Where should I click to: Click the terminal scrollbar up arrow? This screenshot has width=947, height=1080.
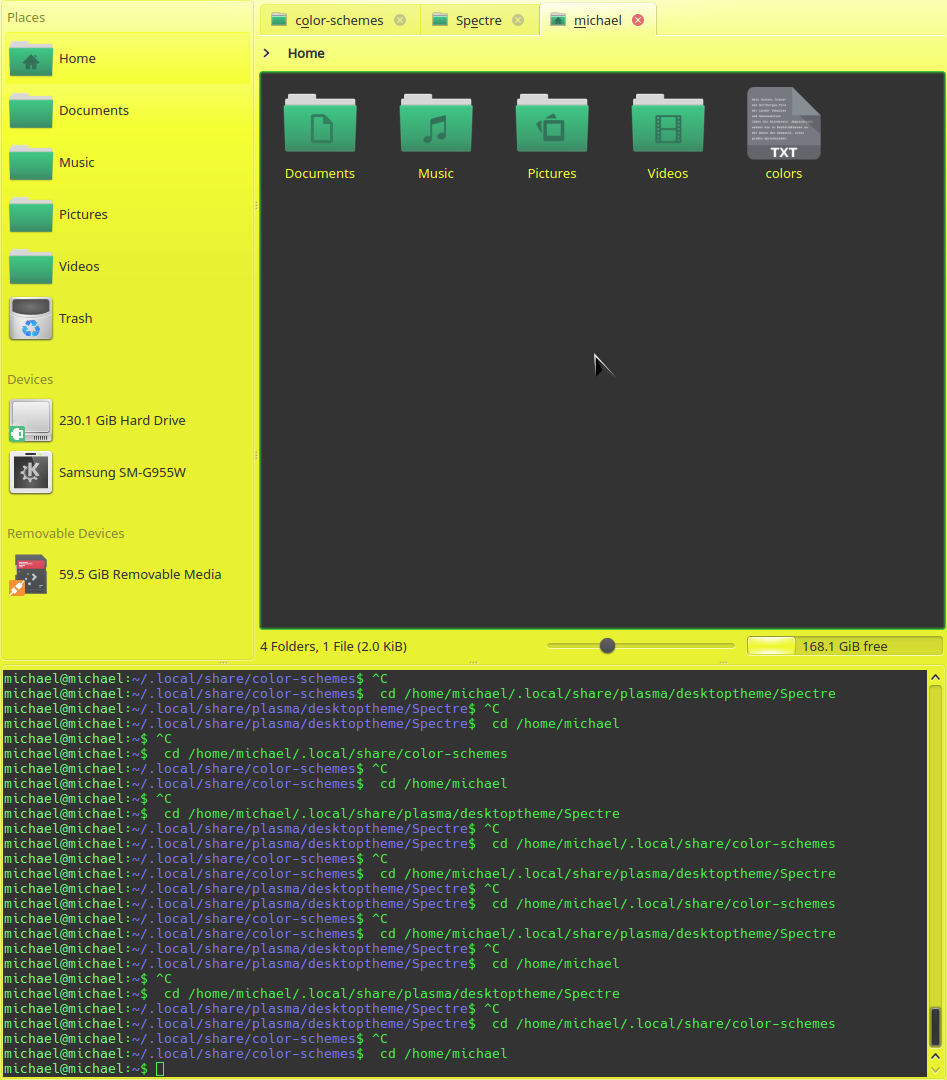[935, 678]
